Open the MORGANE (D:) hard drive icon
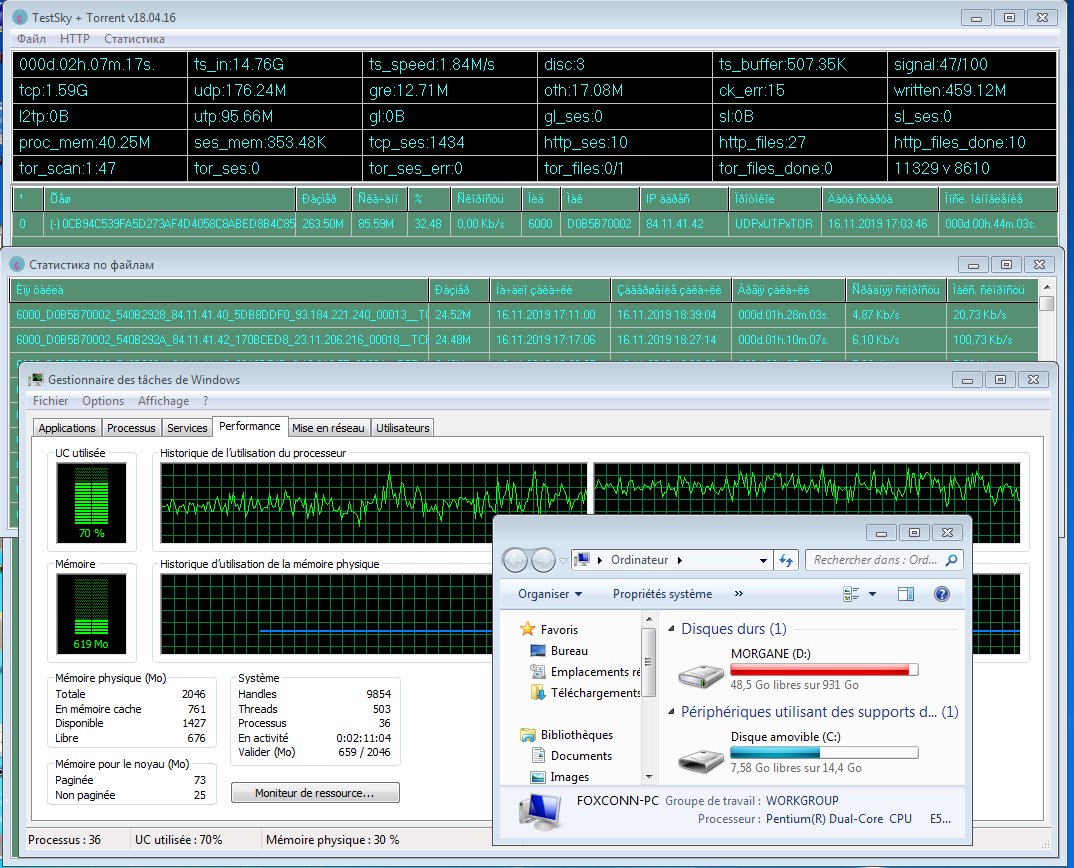This screenshot has height=868, width=1074. pyautogui.click(x=699, y=674)
